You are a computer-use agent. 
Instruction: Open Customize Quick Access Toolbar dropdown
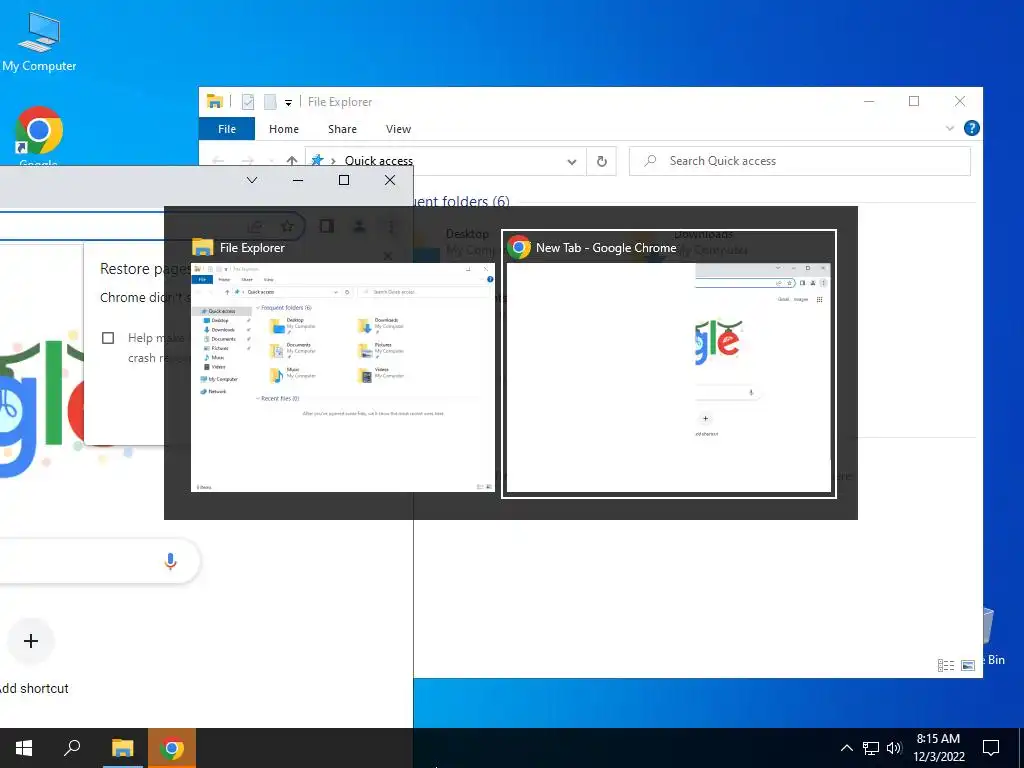[x=288, y=103]
